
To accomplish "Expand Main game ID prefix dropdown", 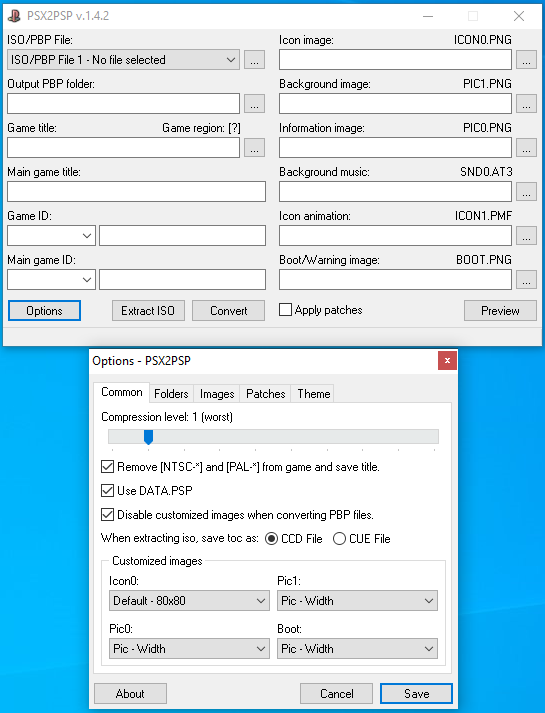I will 51,280.
